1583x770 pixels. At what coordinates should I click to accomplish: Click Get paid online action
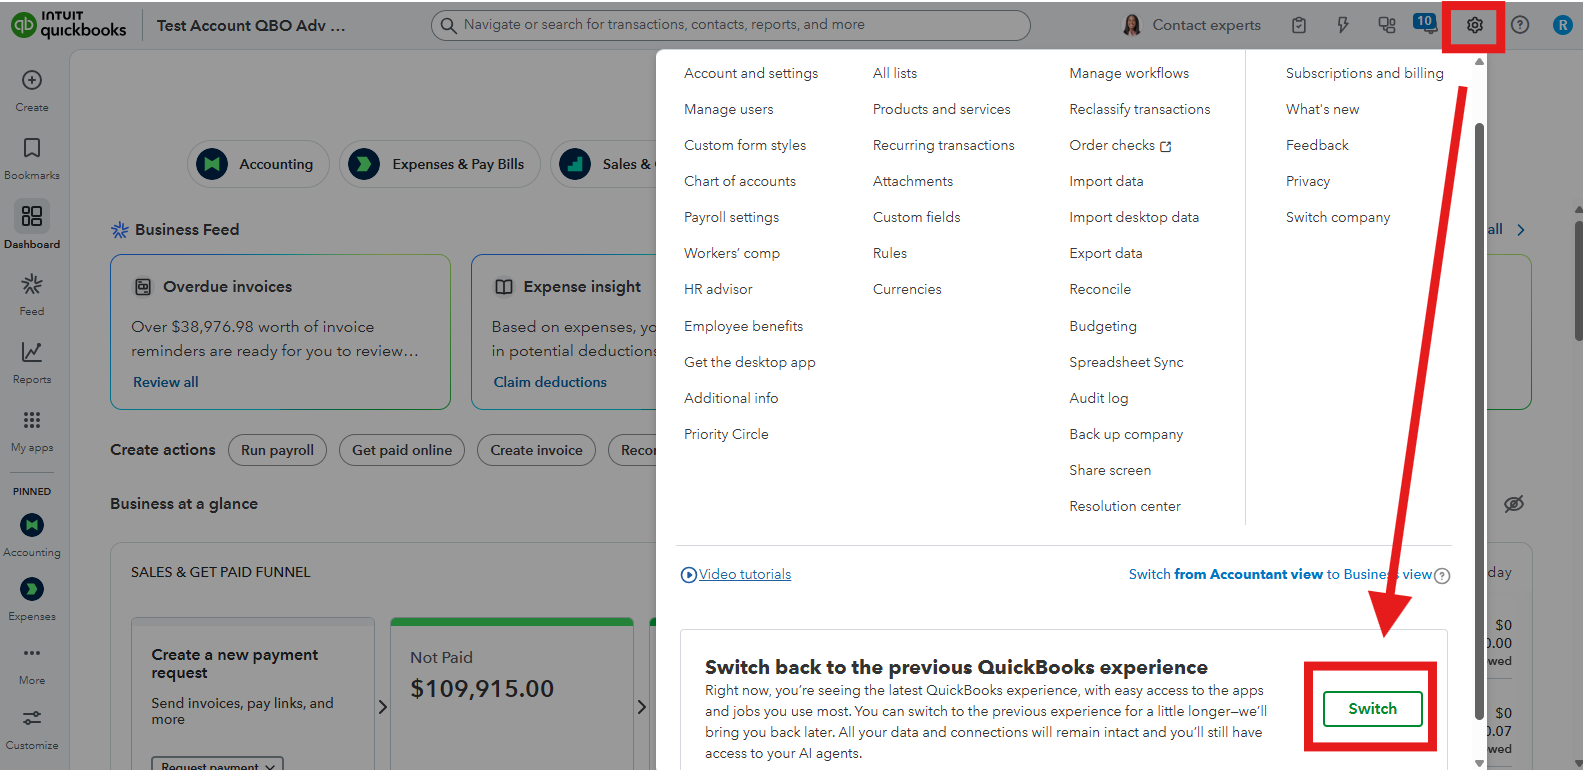[x=402, y=450]
